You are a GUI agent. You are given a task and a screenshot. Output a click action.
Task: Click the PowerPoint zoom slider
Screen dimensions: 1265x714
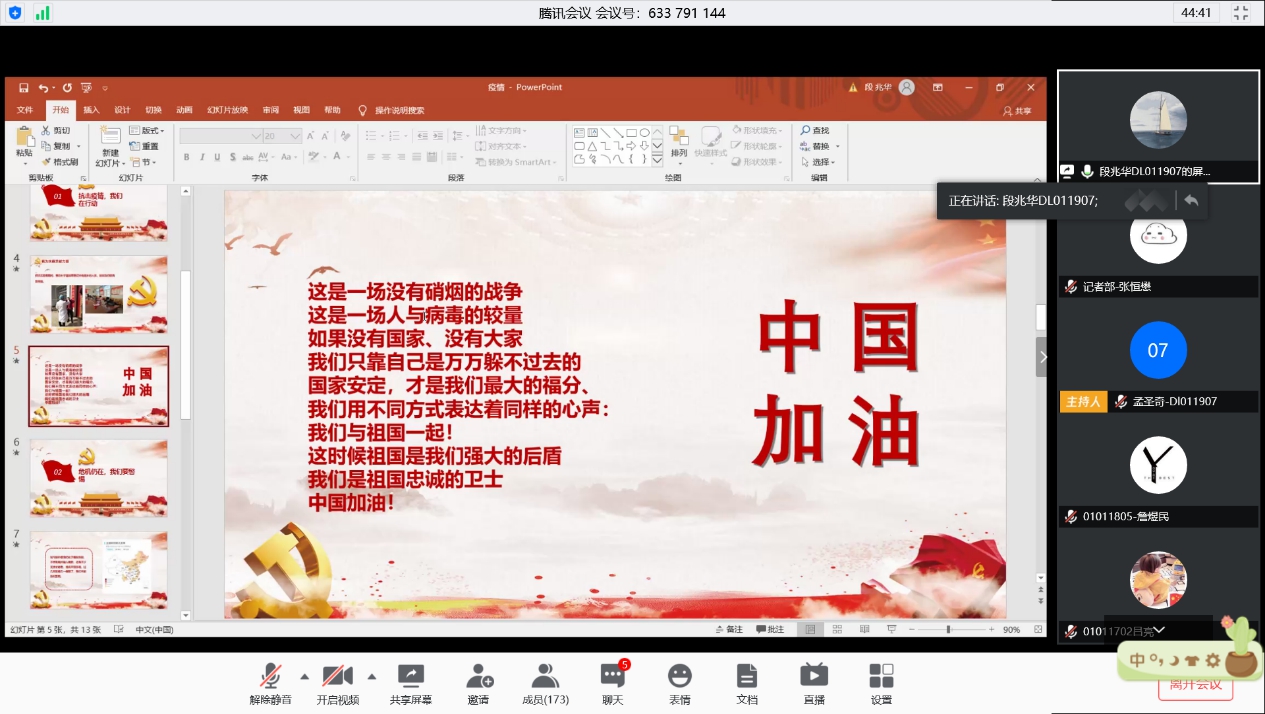tap(948, 629)
